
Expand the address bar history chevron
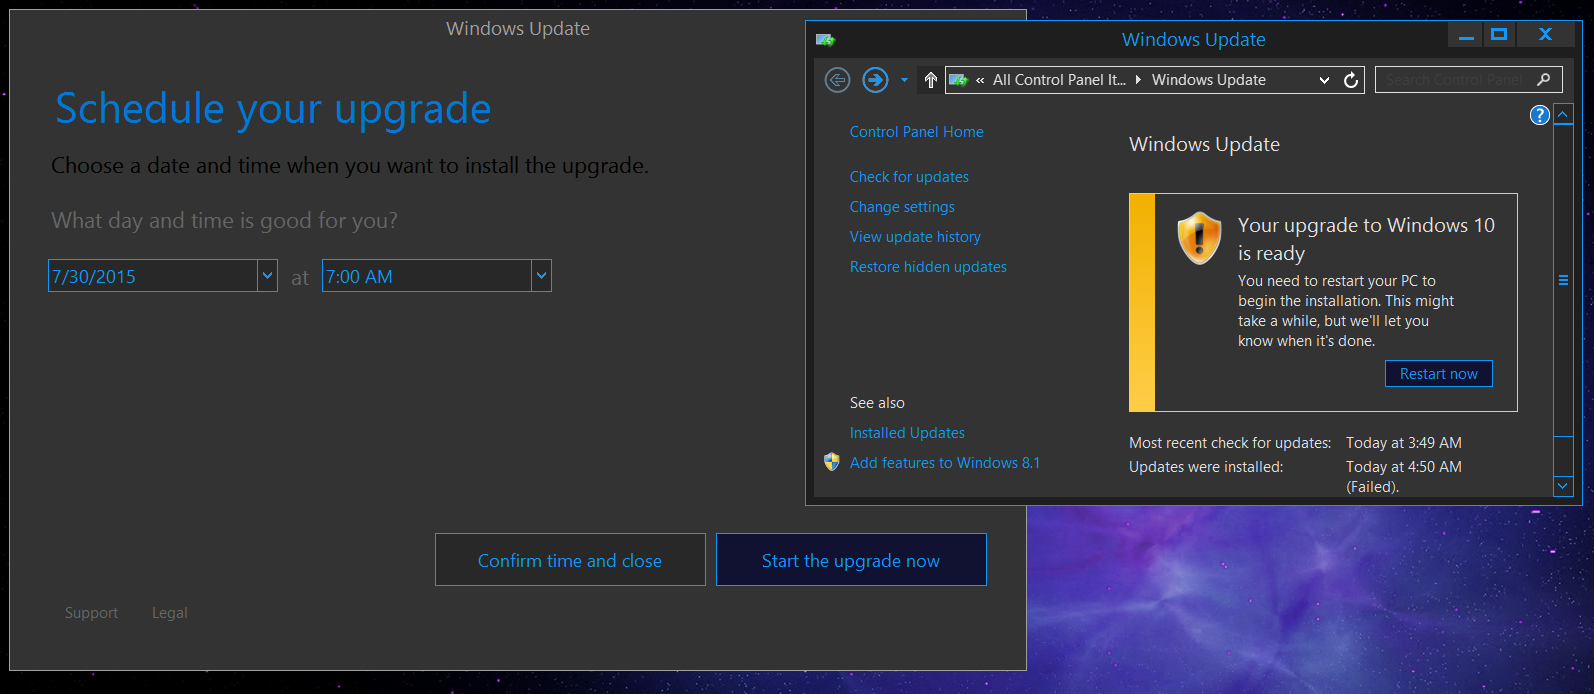tap(1324, 80)
